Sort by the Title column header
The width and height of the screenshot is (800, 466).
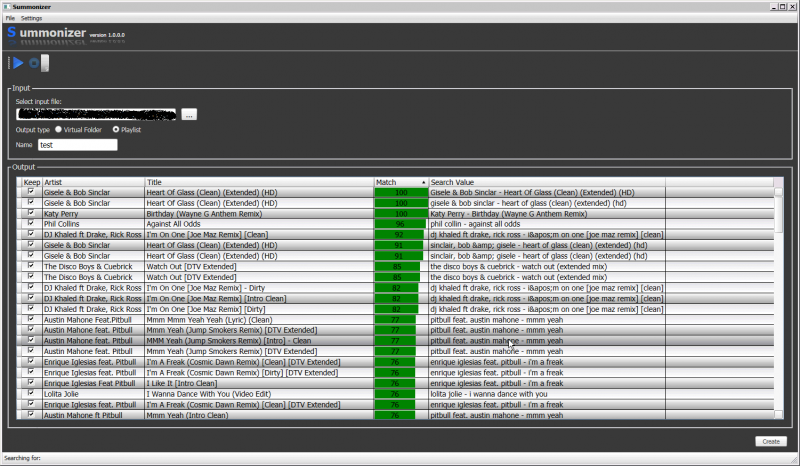point(259,182)
